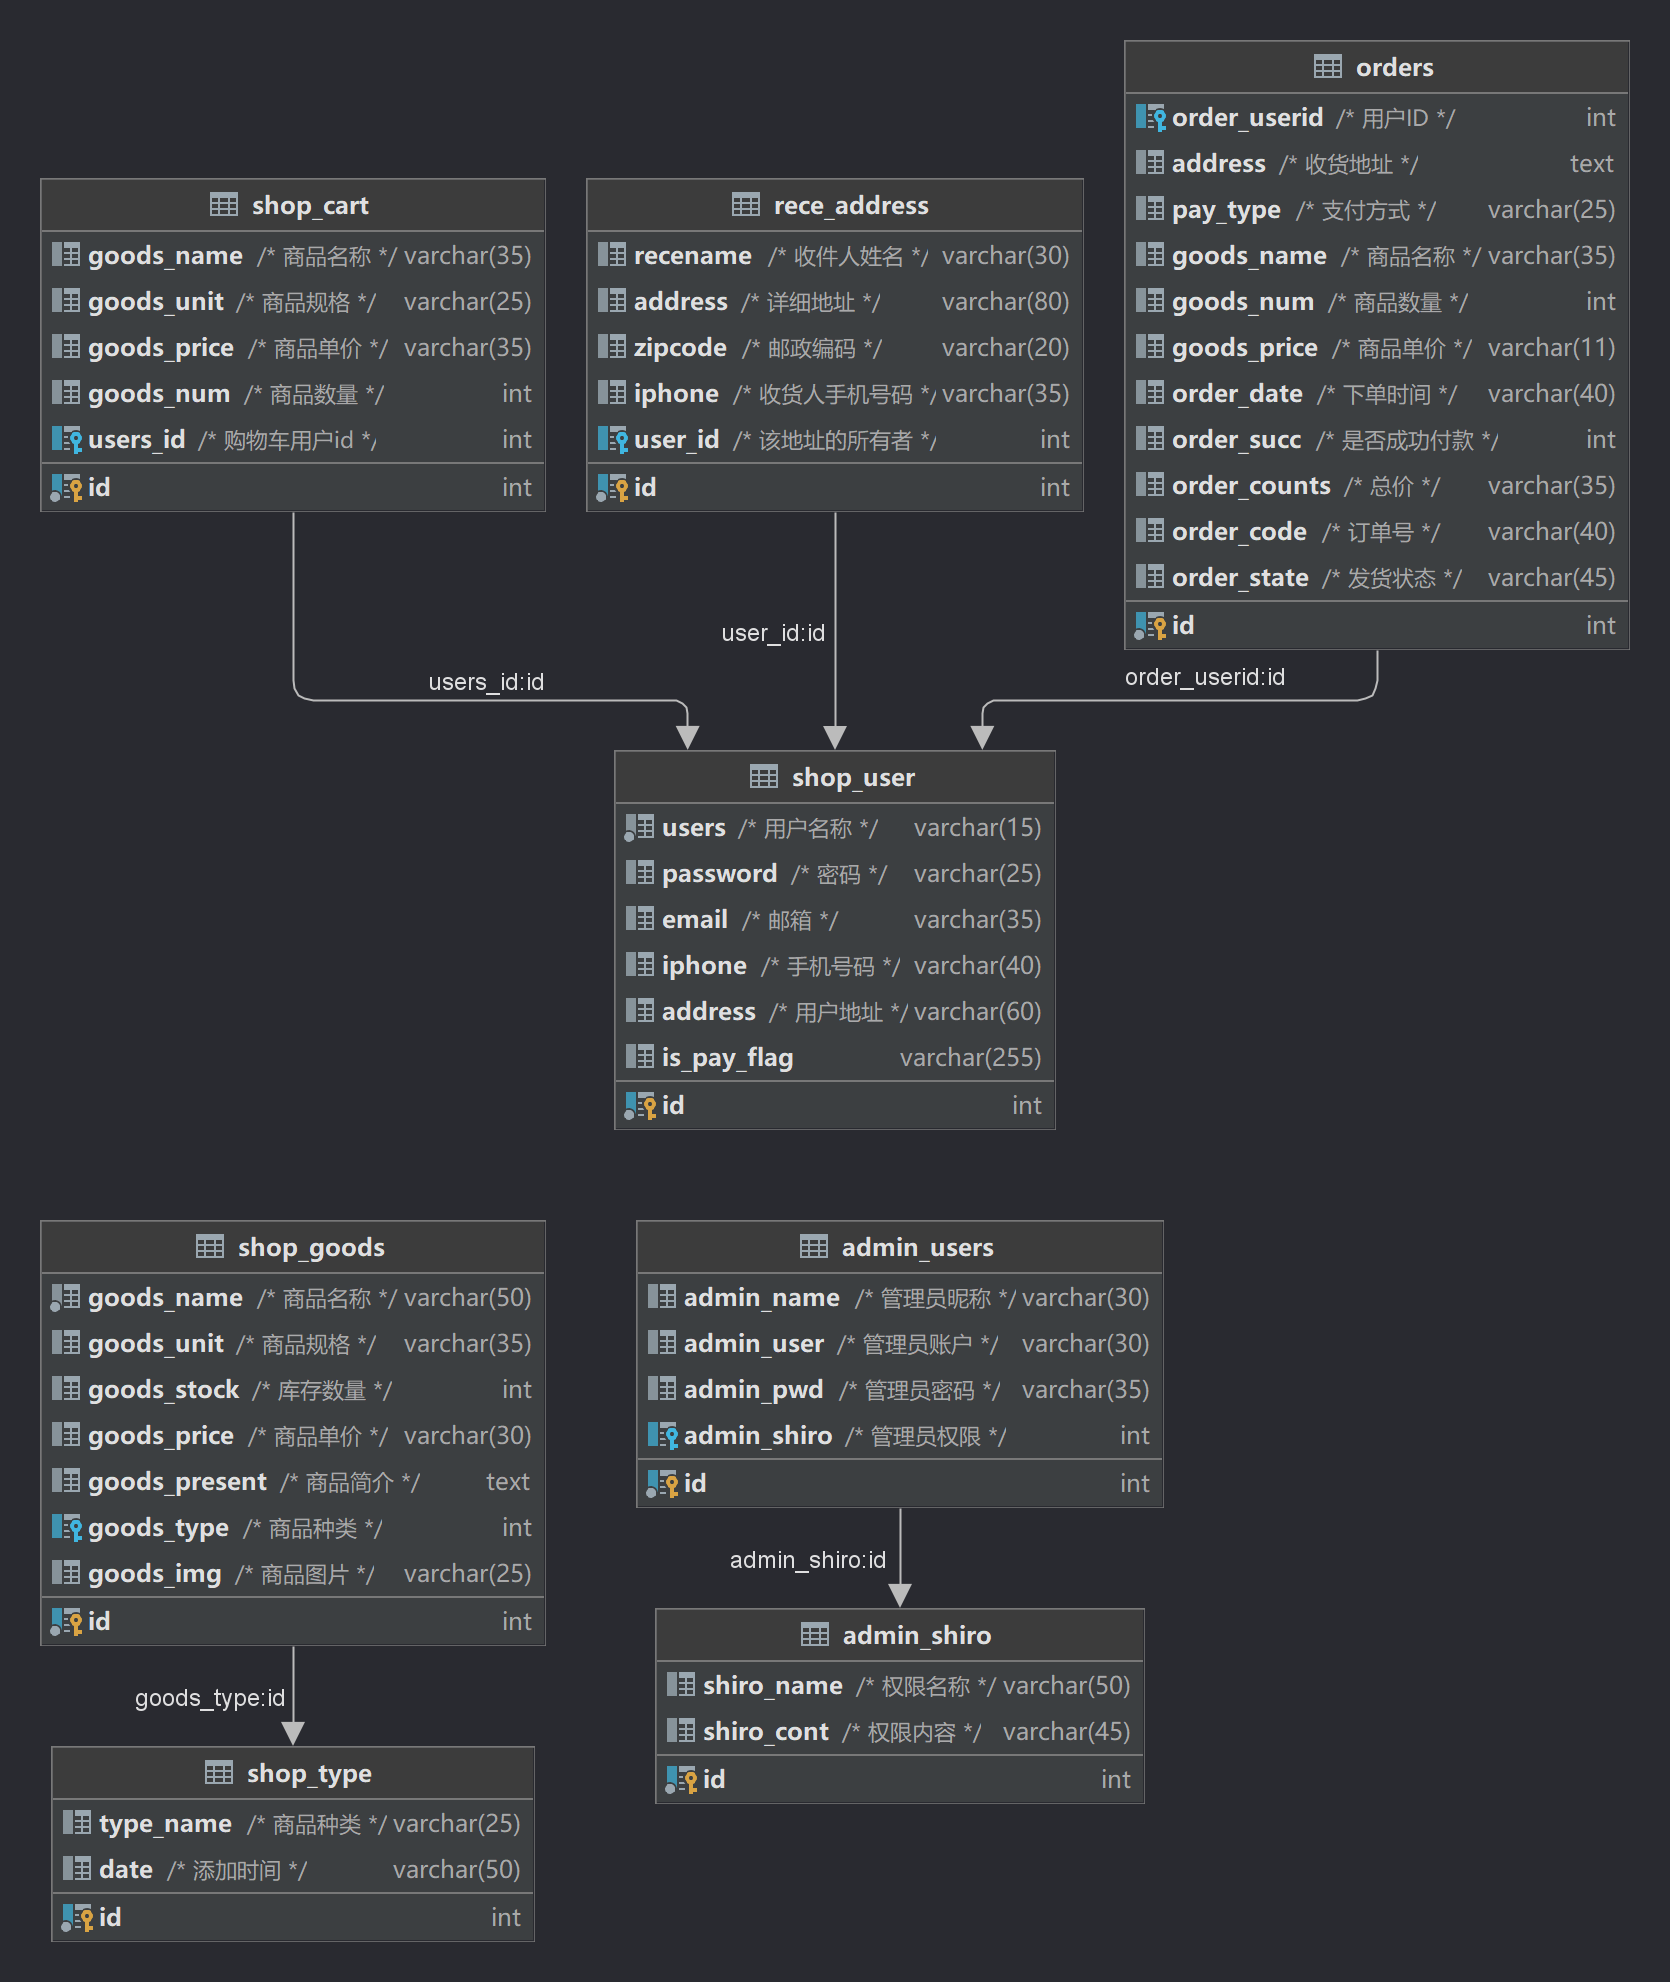Select goods_unit column in shop_cart table

pyautogui.click(x=293, y=302)
